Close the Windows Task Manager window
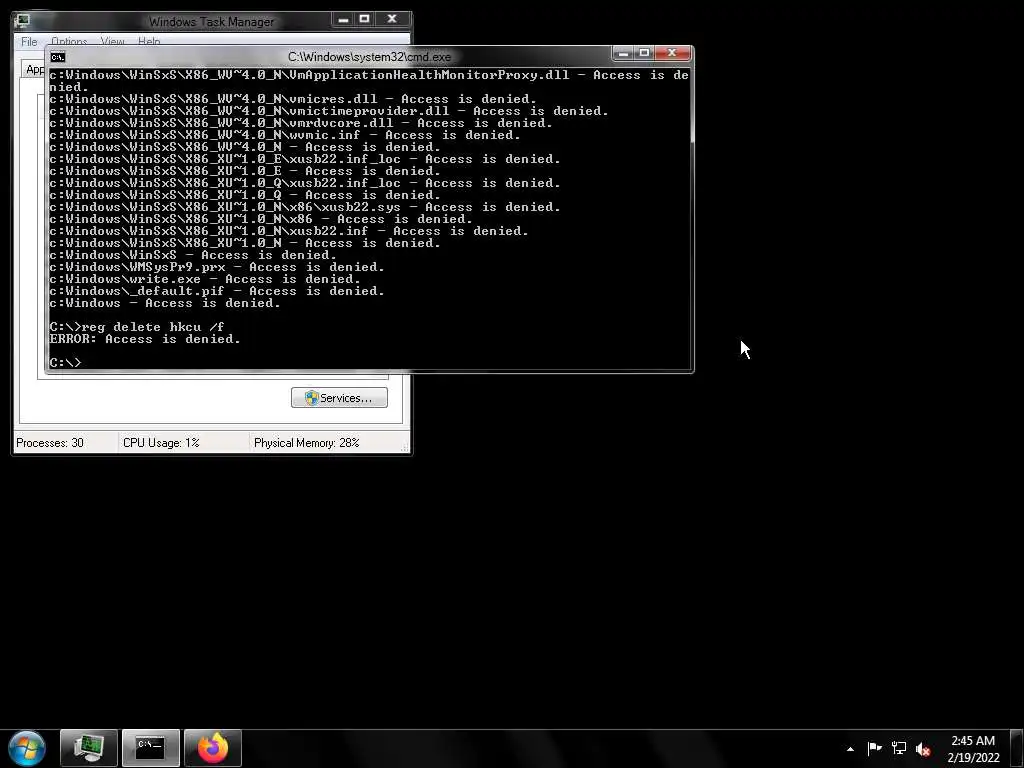Image resolution: width=1024 pixels, height=768 pixels. point(392,19)
